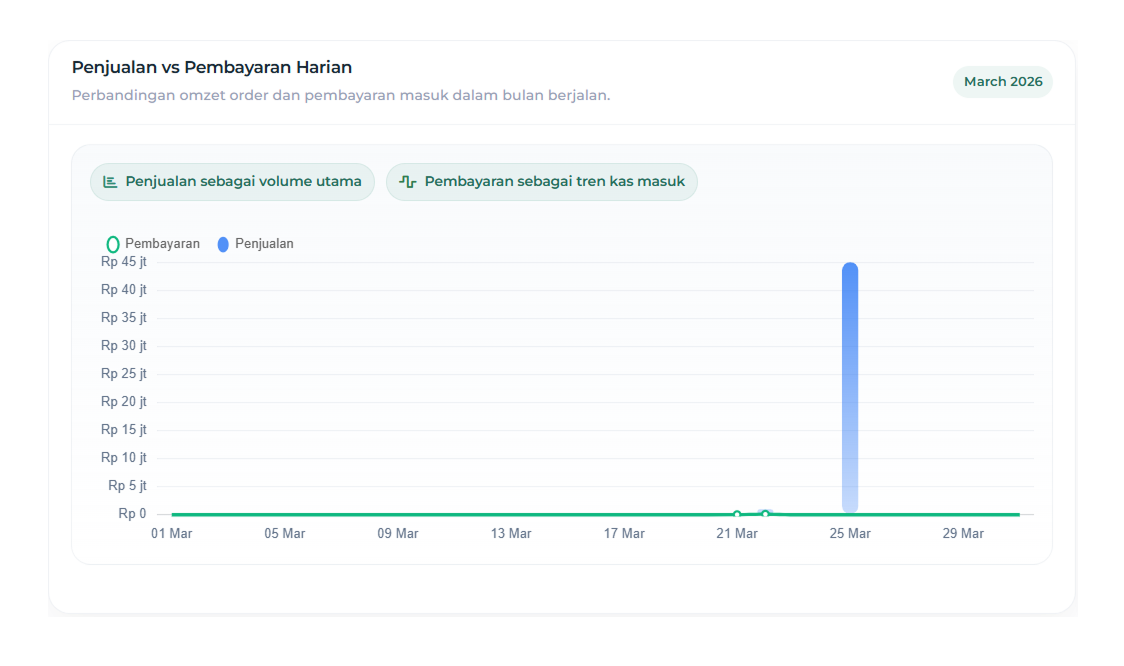The width and height of the screenshot is (1124, 666).
Task: Click the March 2026 period badge
Action: point(1003,82)
